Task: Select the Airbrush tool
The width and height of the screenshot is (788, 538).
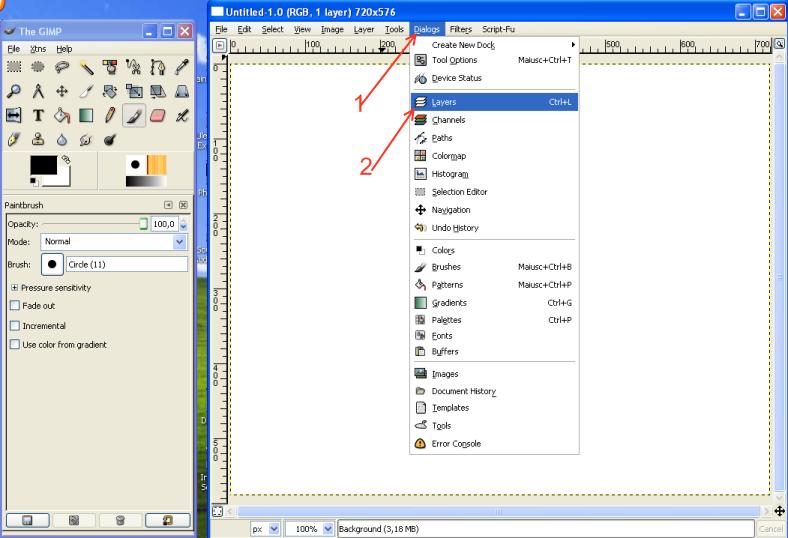Action: click(182, 116)
